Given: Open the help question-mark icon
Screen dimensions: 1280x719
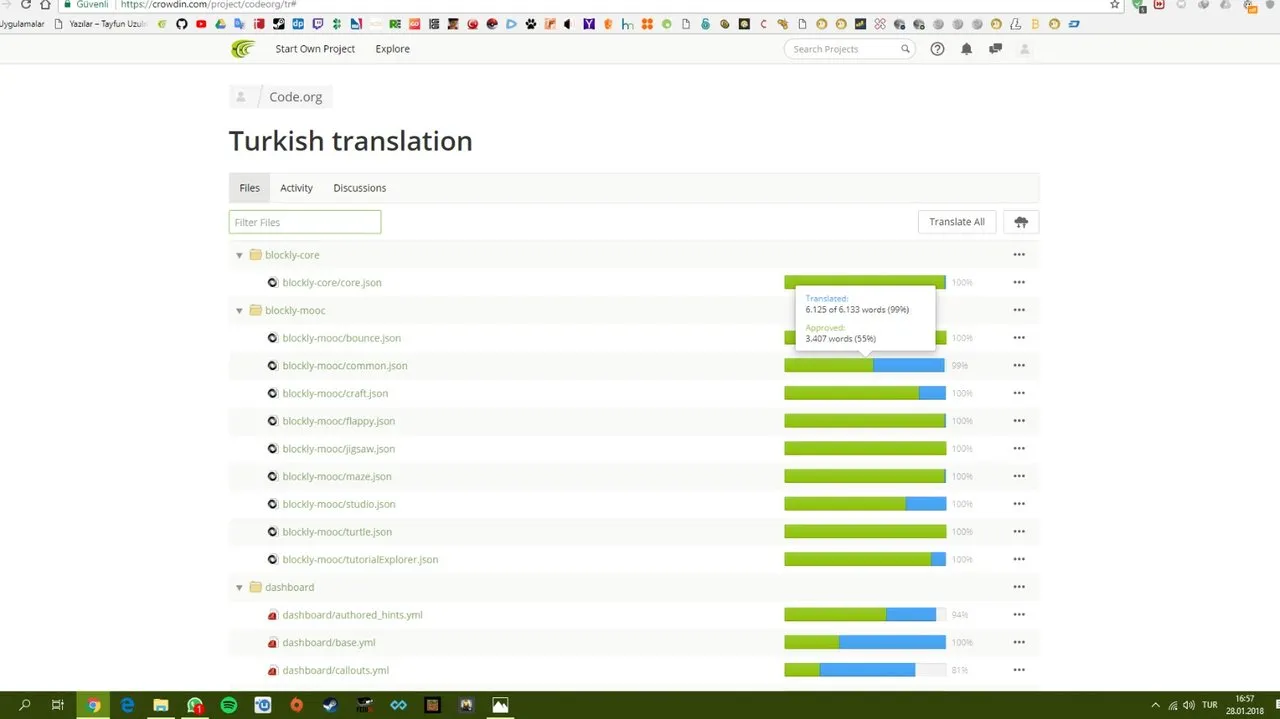Looking at the screenshot, I should 937,49.
